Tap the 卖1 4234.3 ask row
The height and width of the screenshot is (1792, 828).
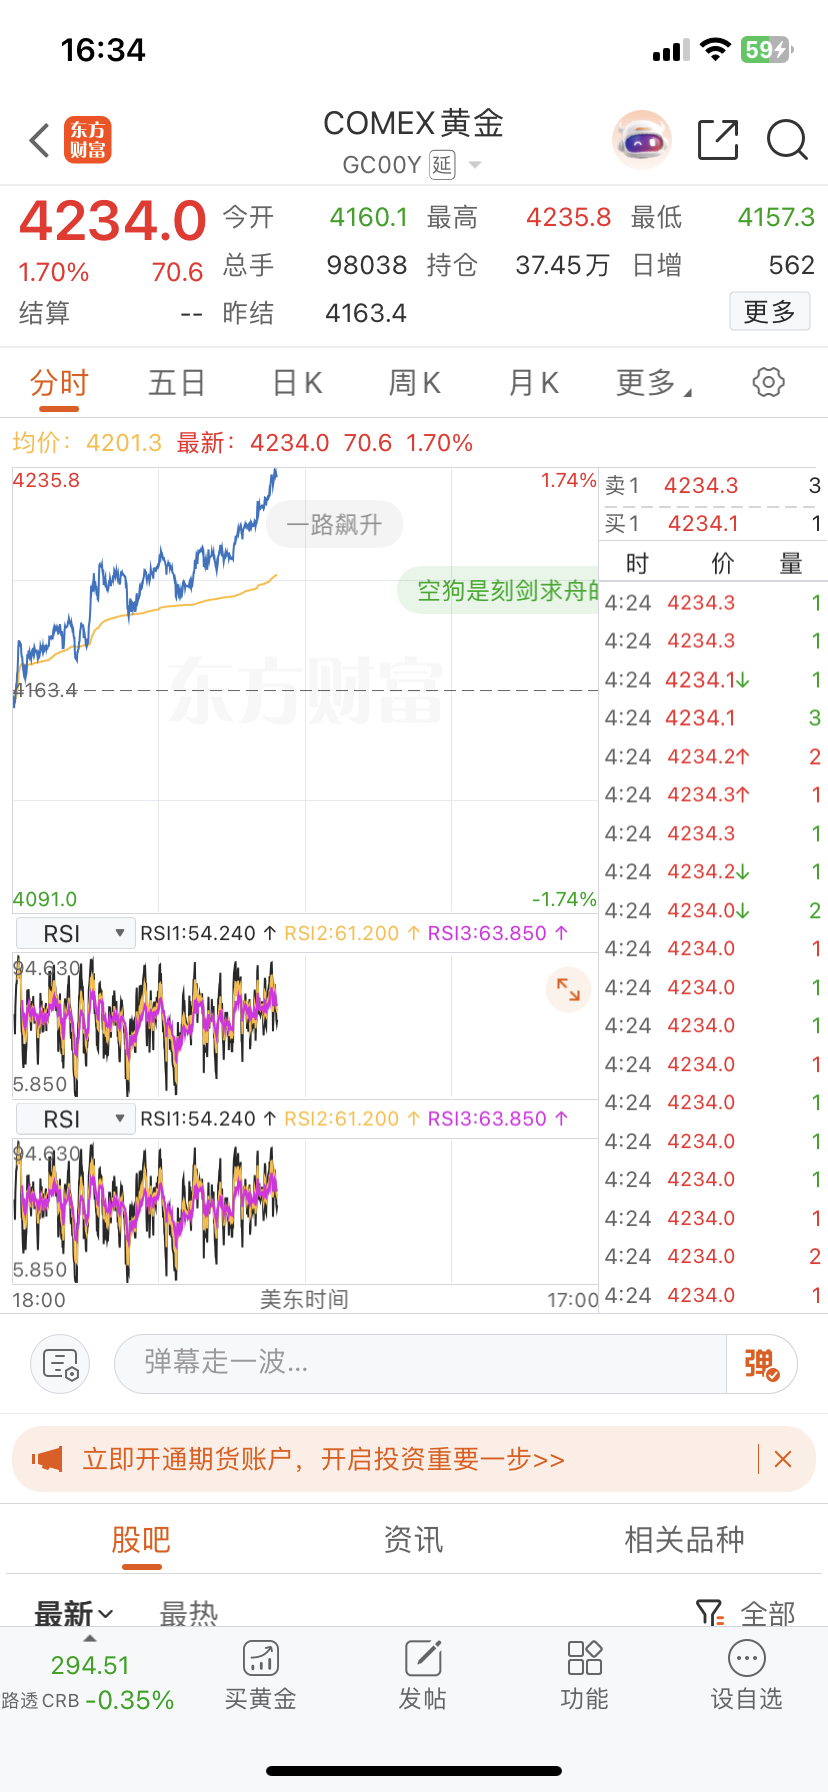tap(713, 486)
